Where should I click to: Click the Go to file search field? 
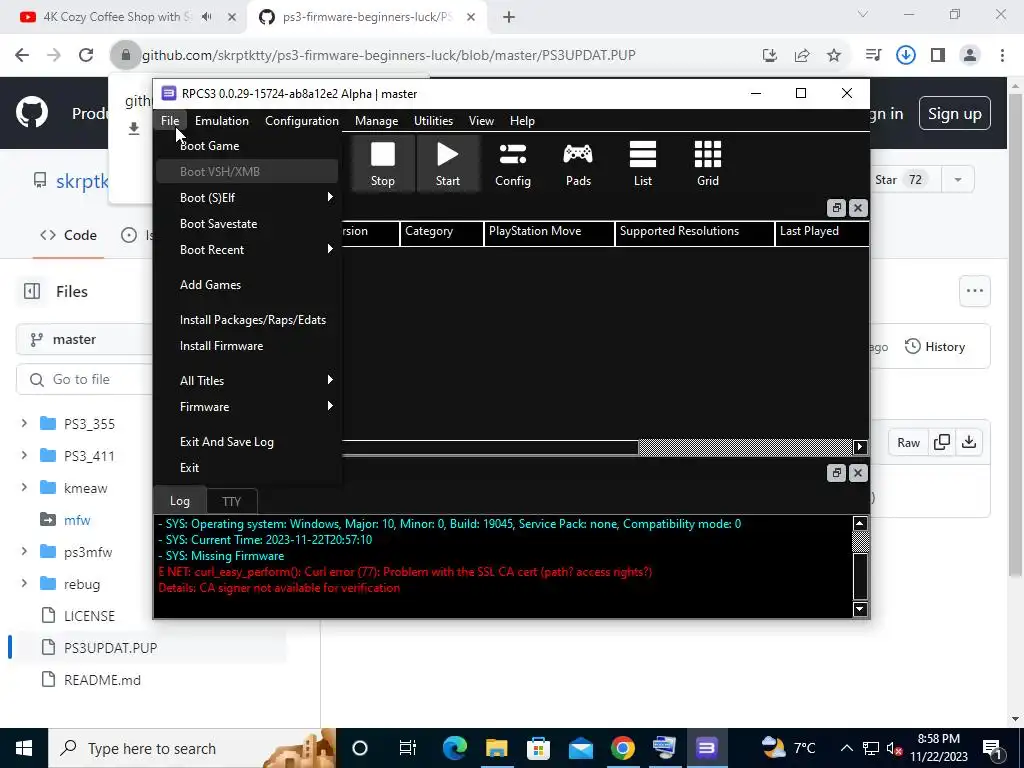tap(84, 379)
